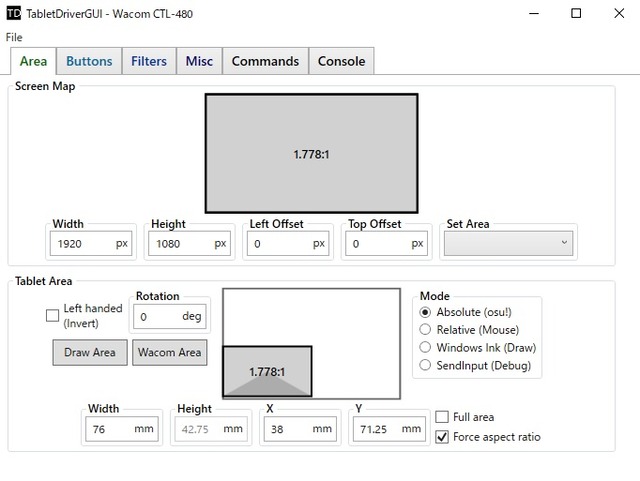The image size is (640, 481).
Task: Enable the Full area checkbox
Action: (x=442, y=417)
